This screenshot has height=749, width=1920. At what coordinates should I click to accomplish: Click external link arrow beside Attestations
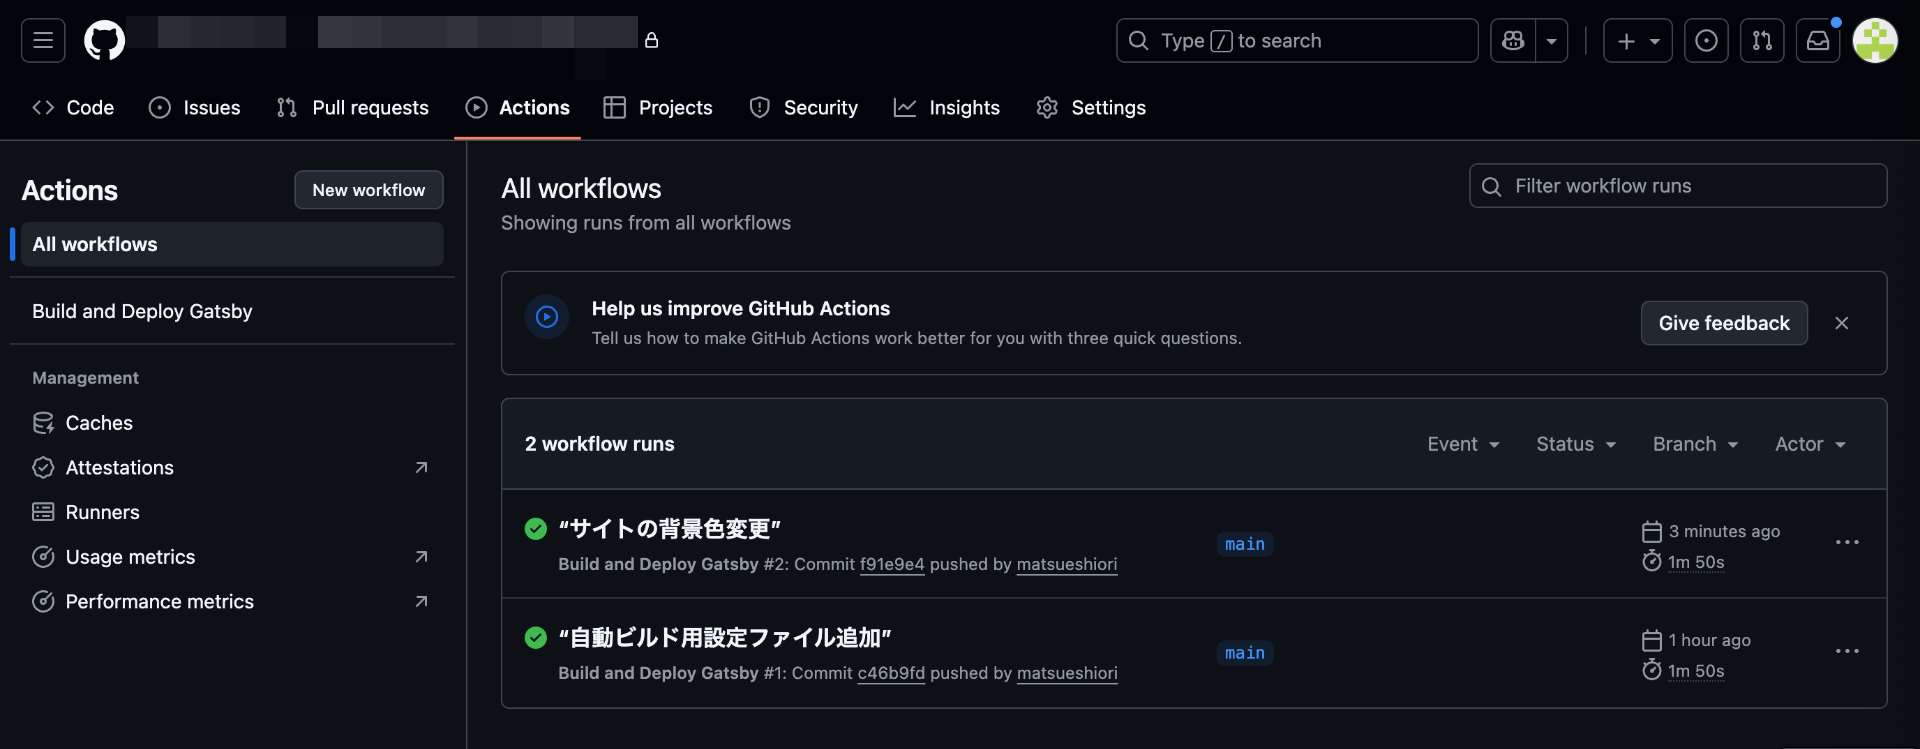[421, 467]
